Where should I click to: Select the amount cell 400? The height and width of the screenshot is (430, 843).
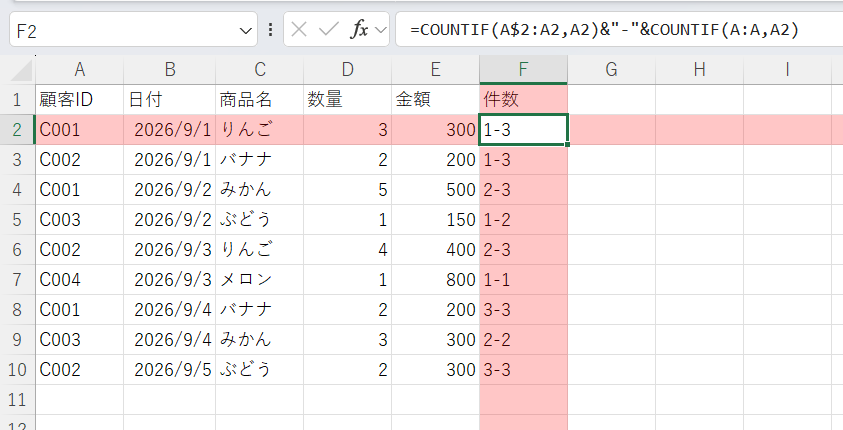point(435,249)
